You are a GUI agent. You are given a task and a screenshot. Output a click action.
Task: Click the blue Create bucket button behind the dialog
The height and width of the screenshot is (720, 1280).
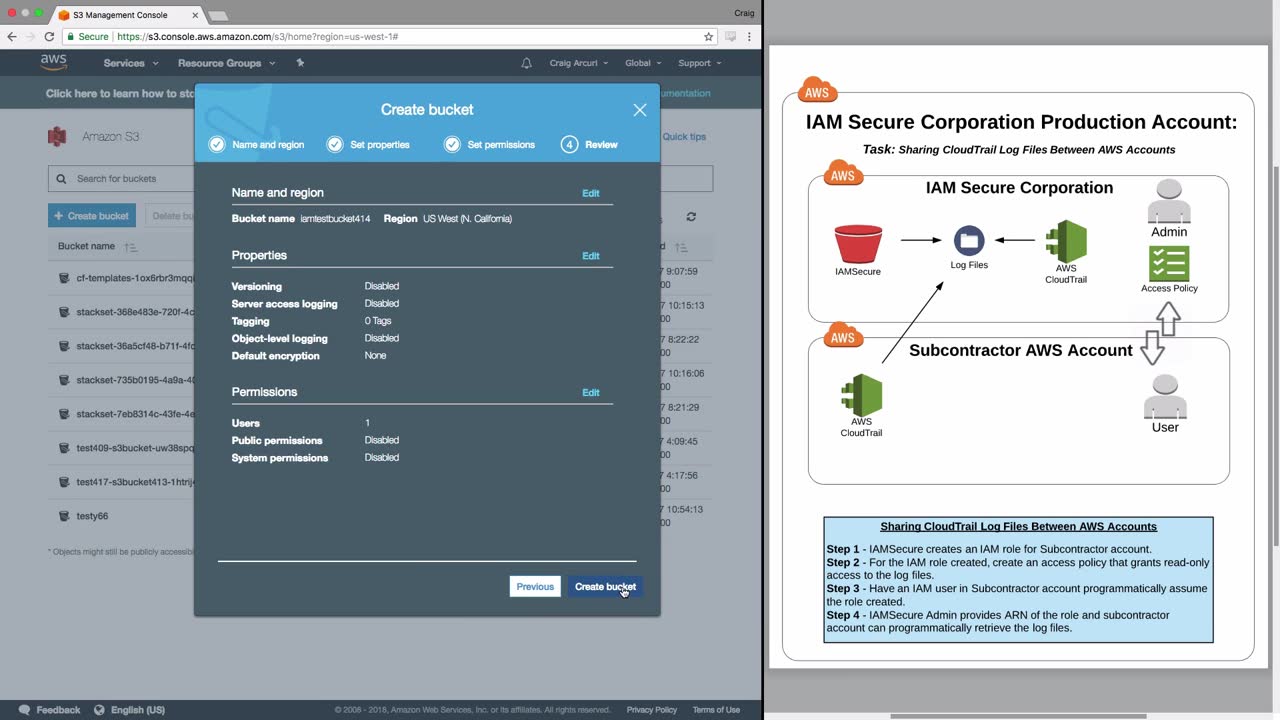click(x=92, y=216)
